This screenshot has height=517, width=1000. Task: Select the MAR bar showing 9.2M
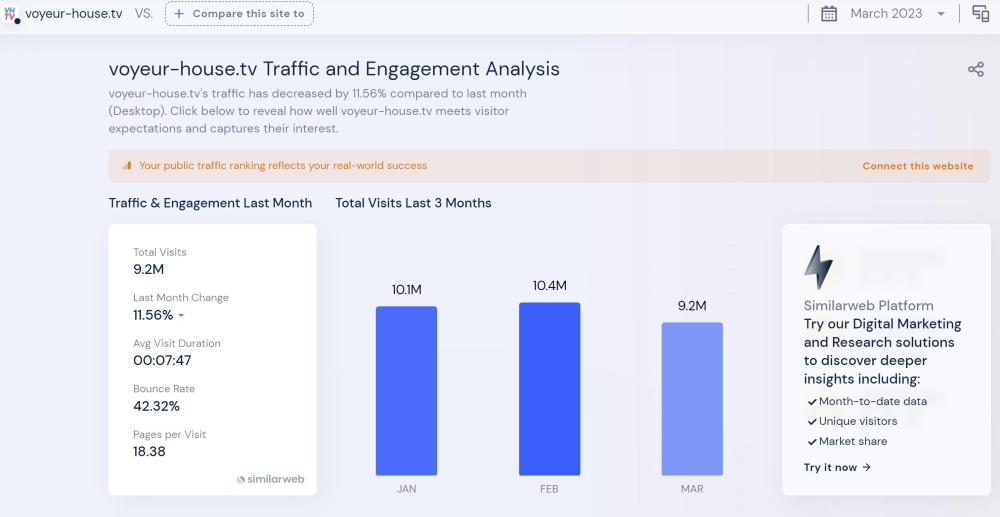[692, 398]
